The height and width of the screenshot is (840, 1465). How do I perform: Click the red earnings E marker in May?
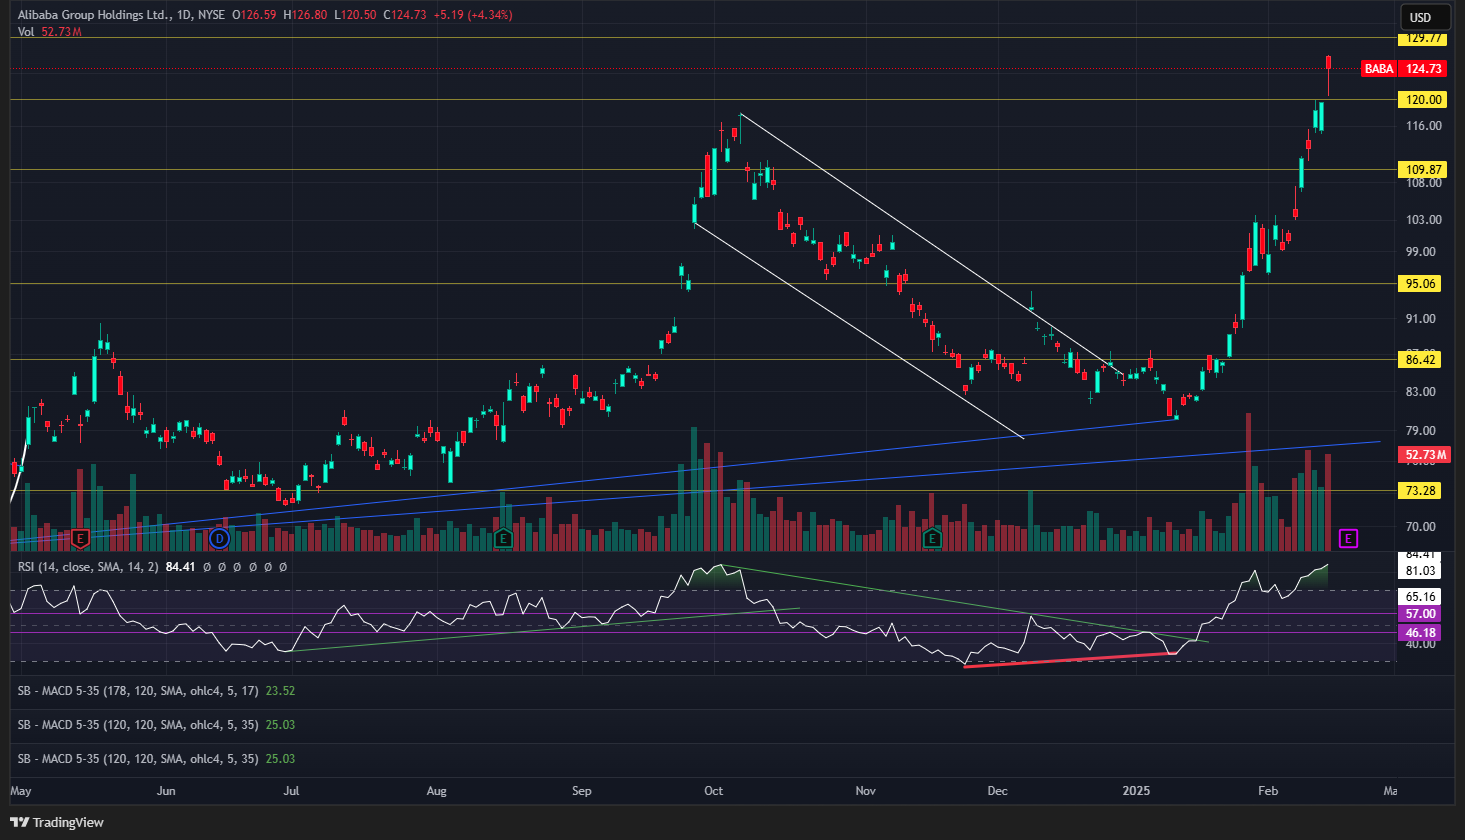pos(81,539)
